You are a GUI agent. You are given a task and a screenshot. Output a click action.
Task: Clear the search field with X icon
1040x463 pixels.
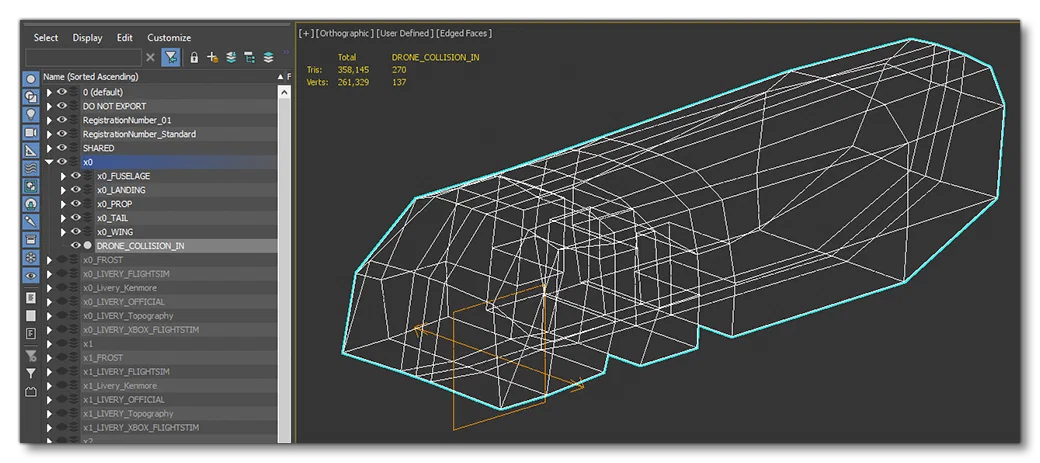point(151,57)
